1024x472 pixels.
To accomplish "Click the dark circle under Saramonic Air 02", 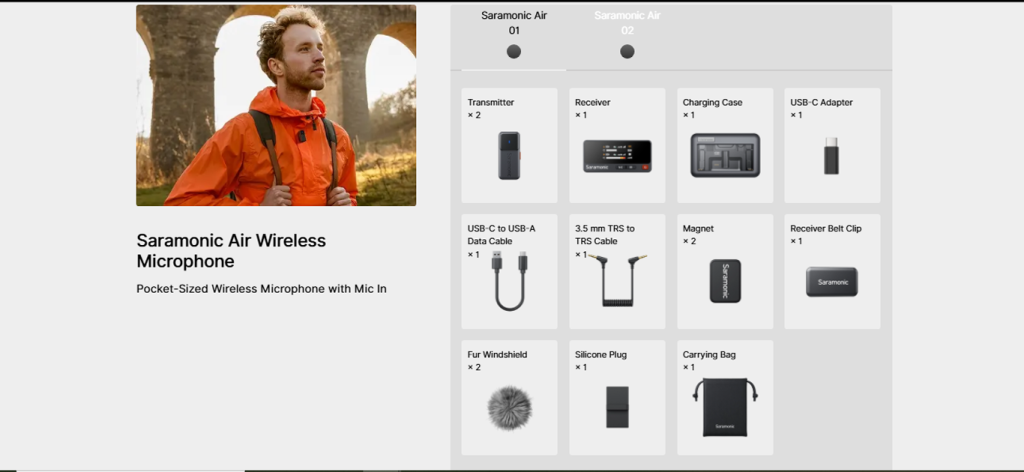I will click(x=627, y=52).
